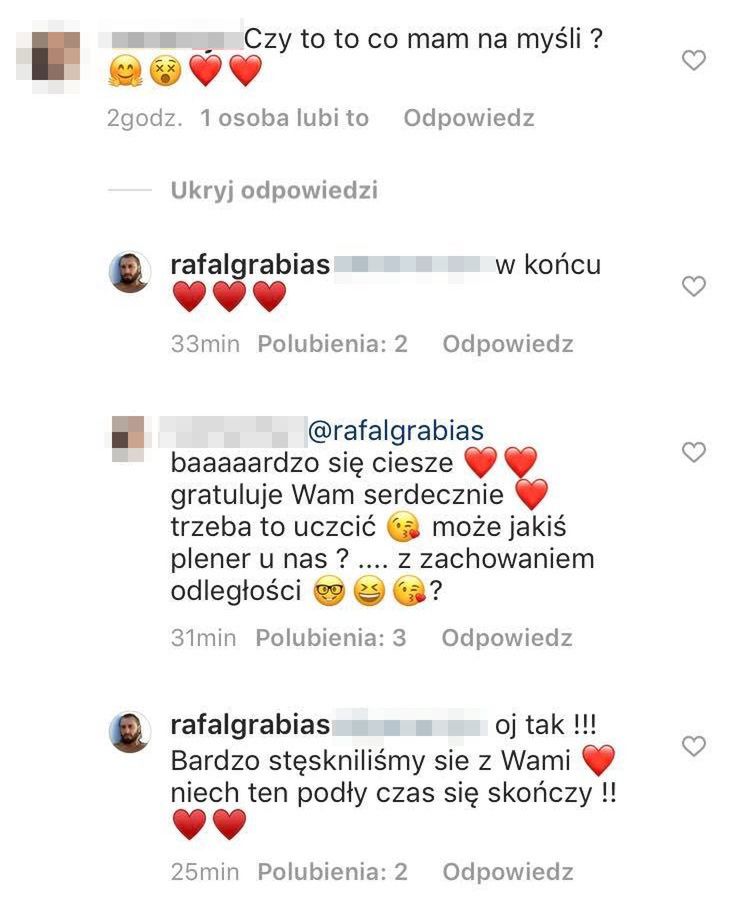View who liked: "1 osoba lubi to"
This screenshot has height=908, width=750.
click(284, 118)
